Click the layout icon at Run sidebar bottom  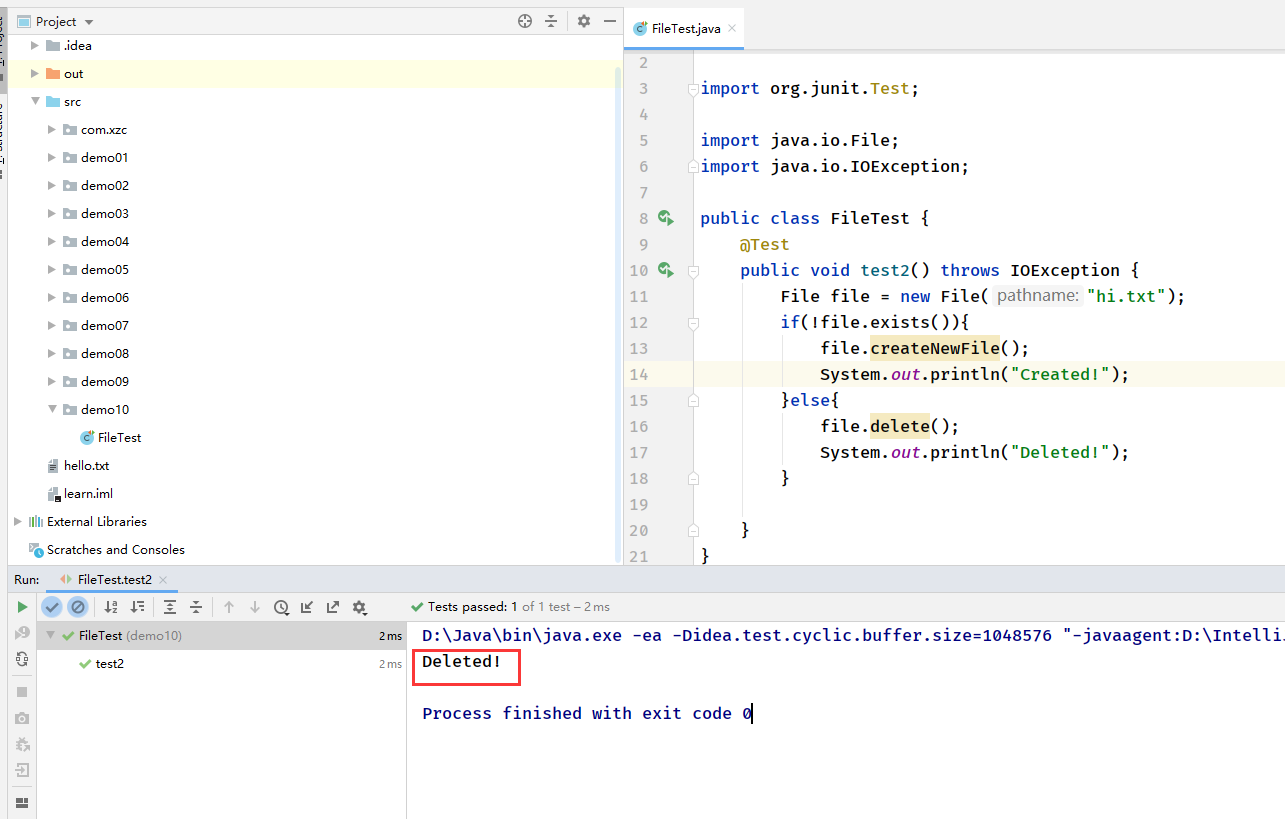[22, 803]
